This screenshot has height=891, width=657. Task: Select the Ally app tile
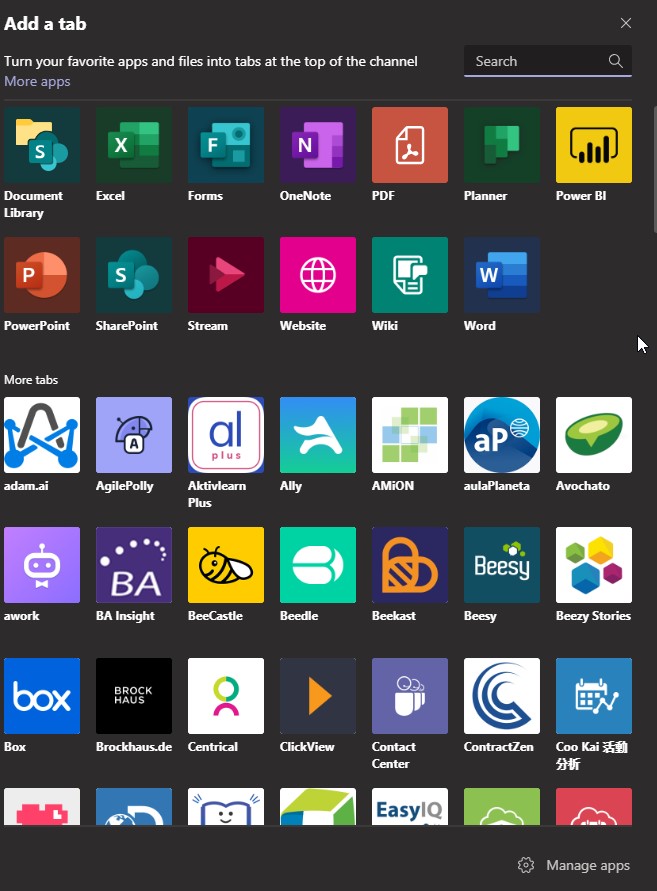318,435
